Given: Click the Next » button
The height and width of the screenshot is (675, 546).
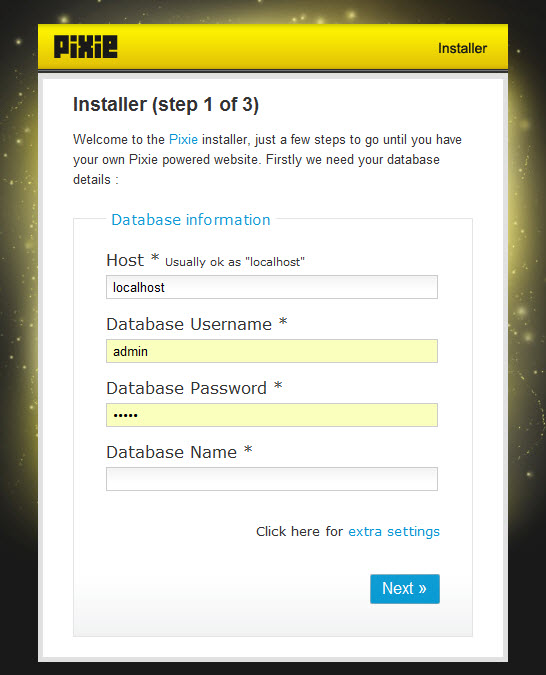Looking at the screenshot, I should (405, 588).
